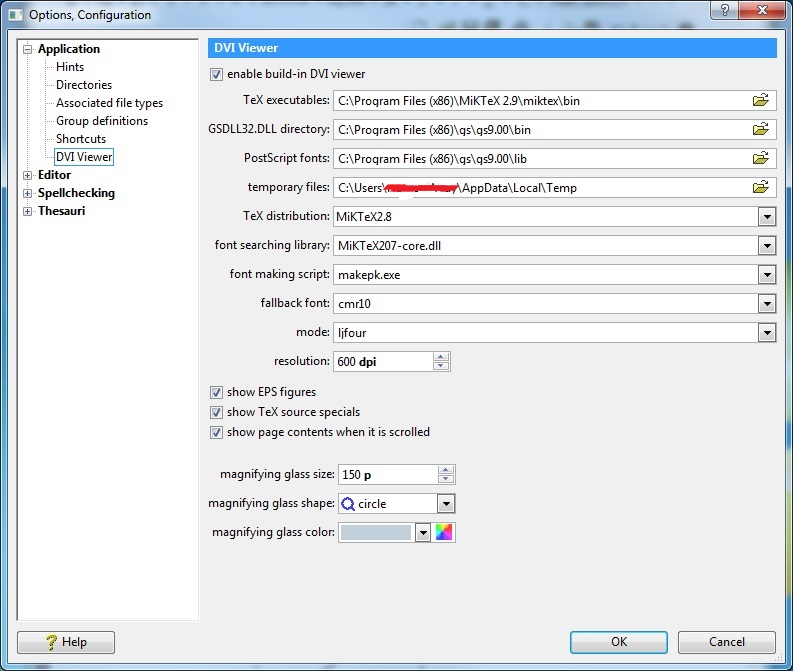Viewport: 793px width, 671px height.
Task: Collapse the Application tree node
Action: (x=27, y=50)
